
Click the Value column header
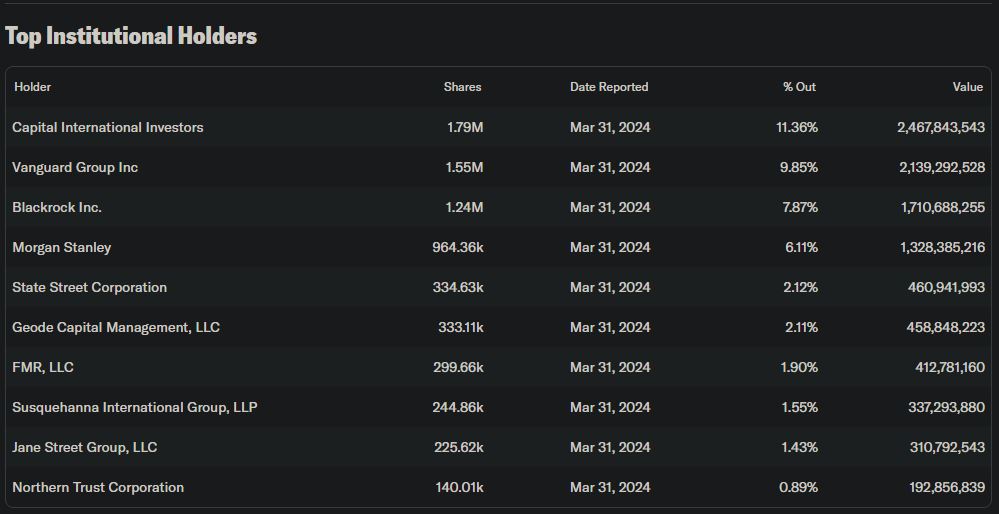pyautogui.click(x=967, y=87)
